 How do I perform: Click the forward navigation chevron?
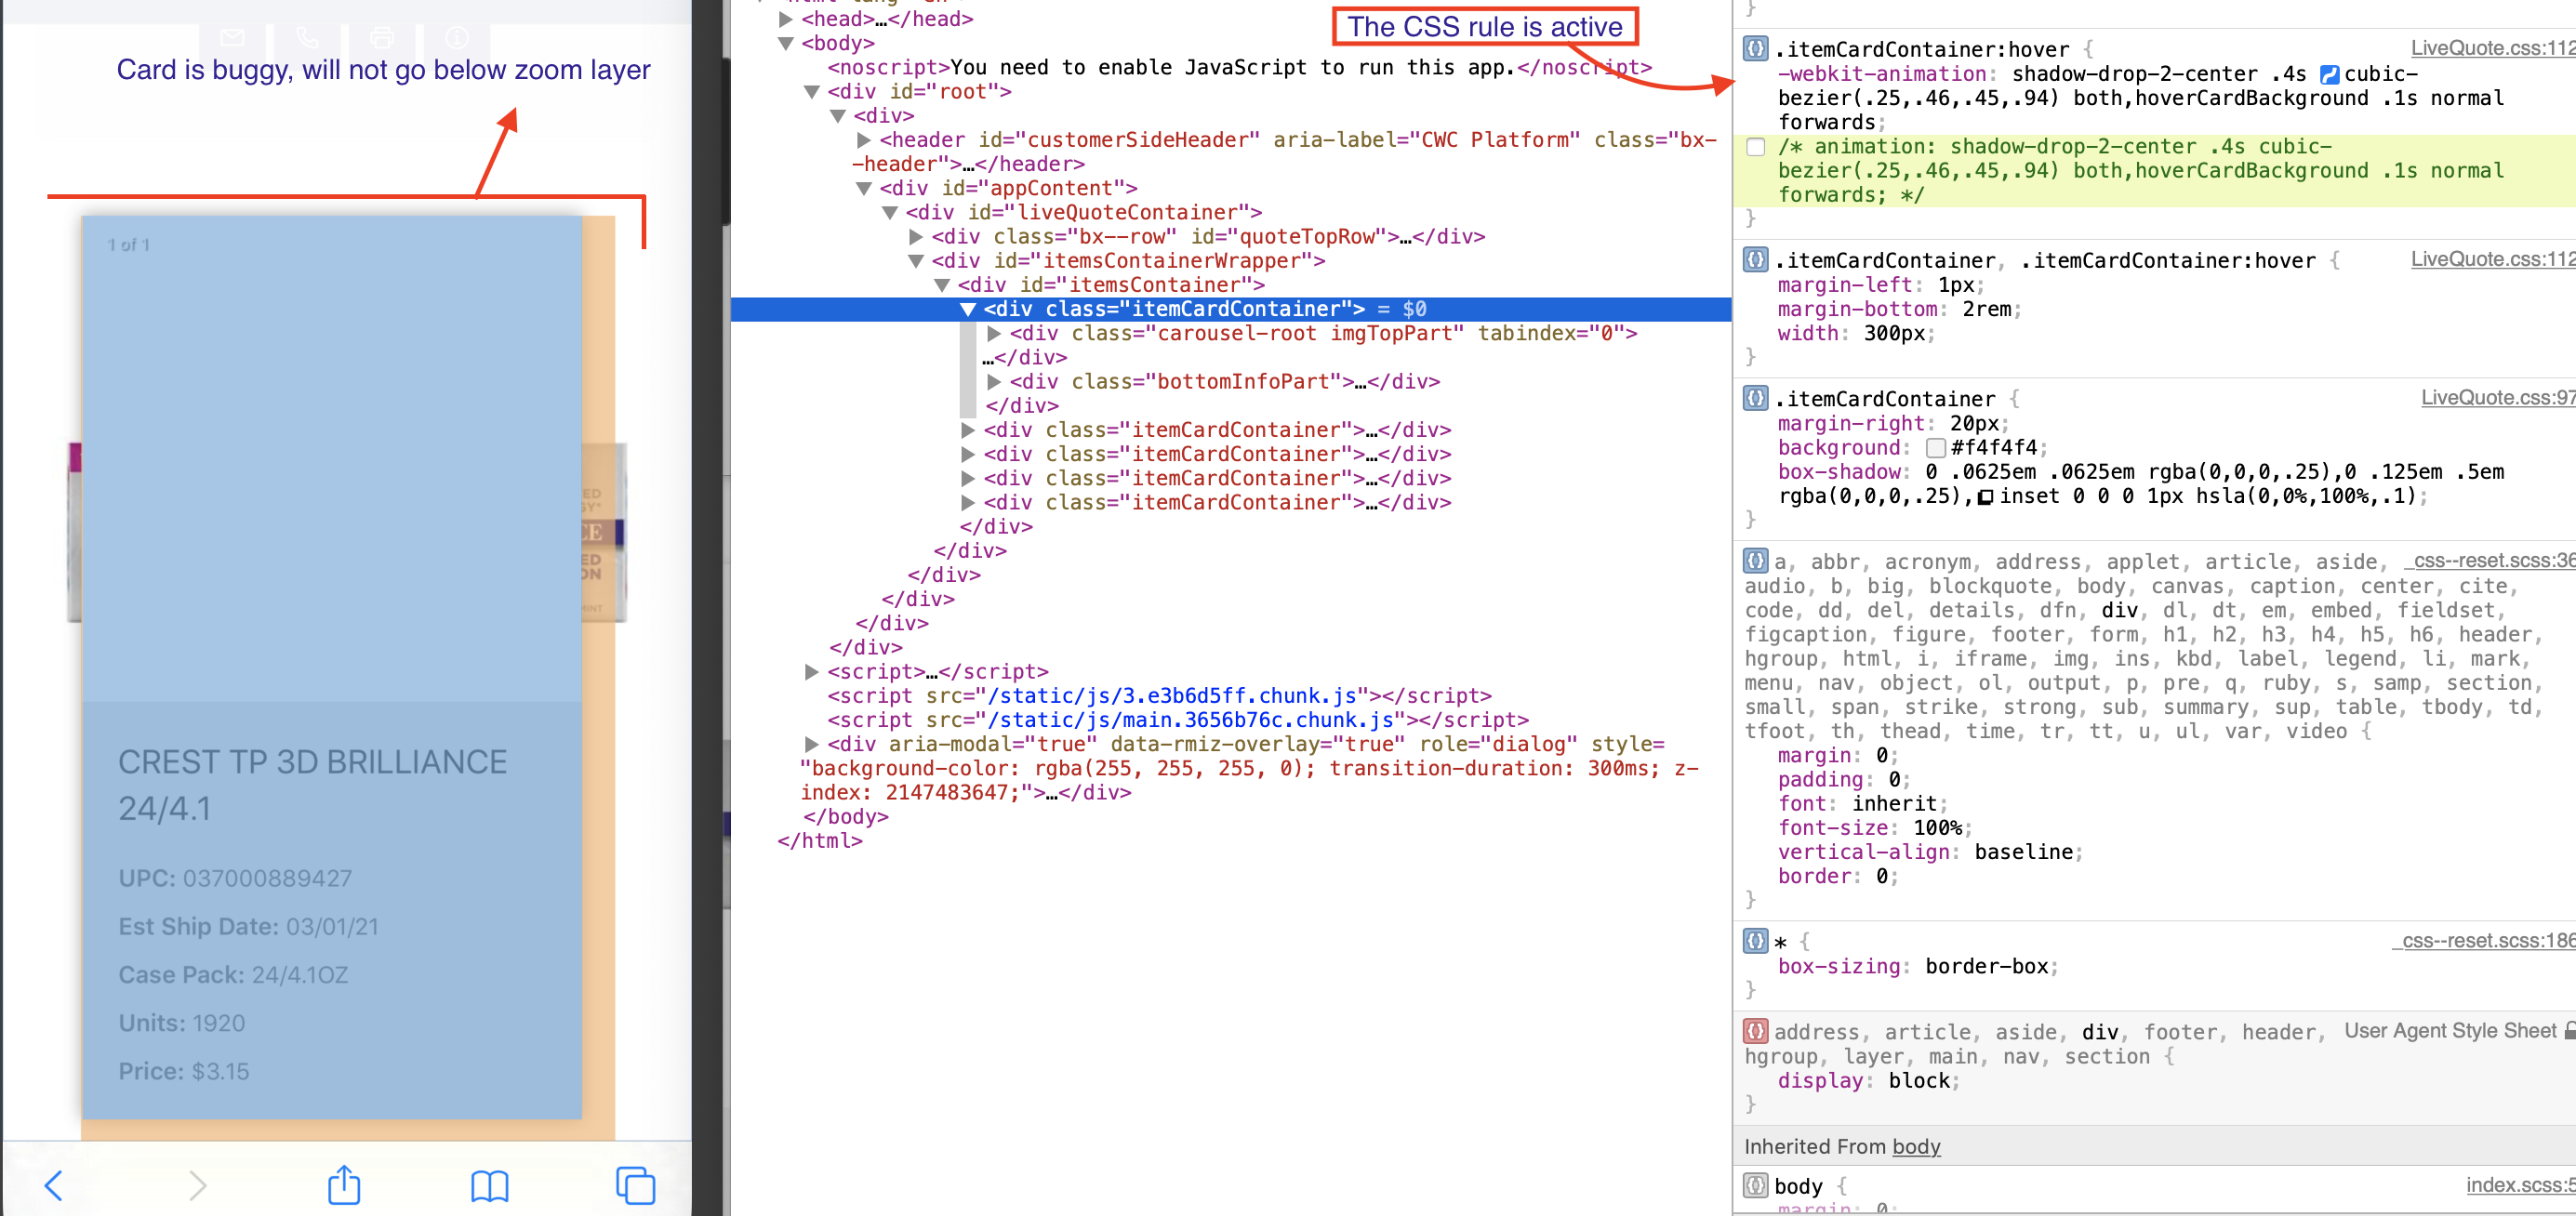[198, 1186]
